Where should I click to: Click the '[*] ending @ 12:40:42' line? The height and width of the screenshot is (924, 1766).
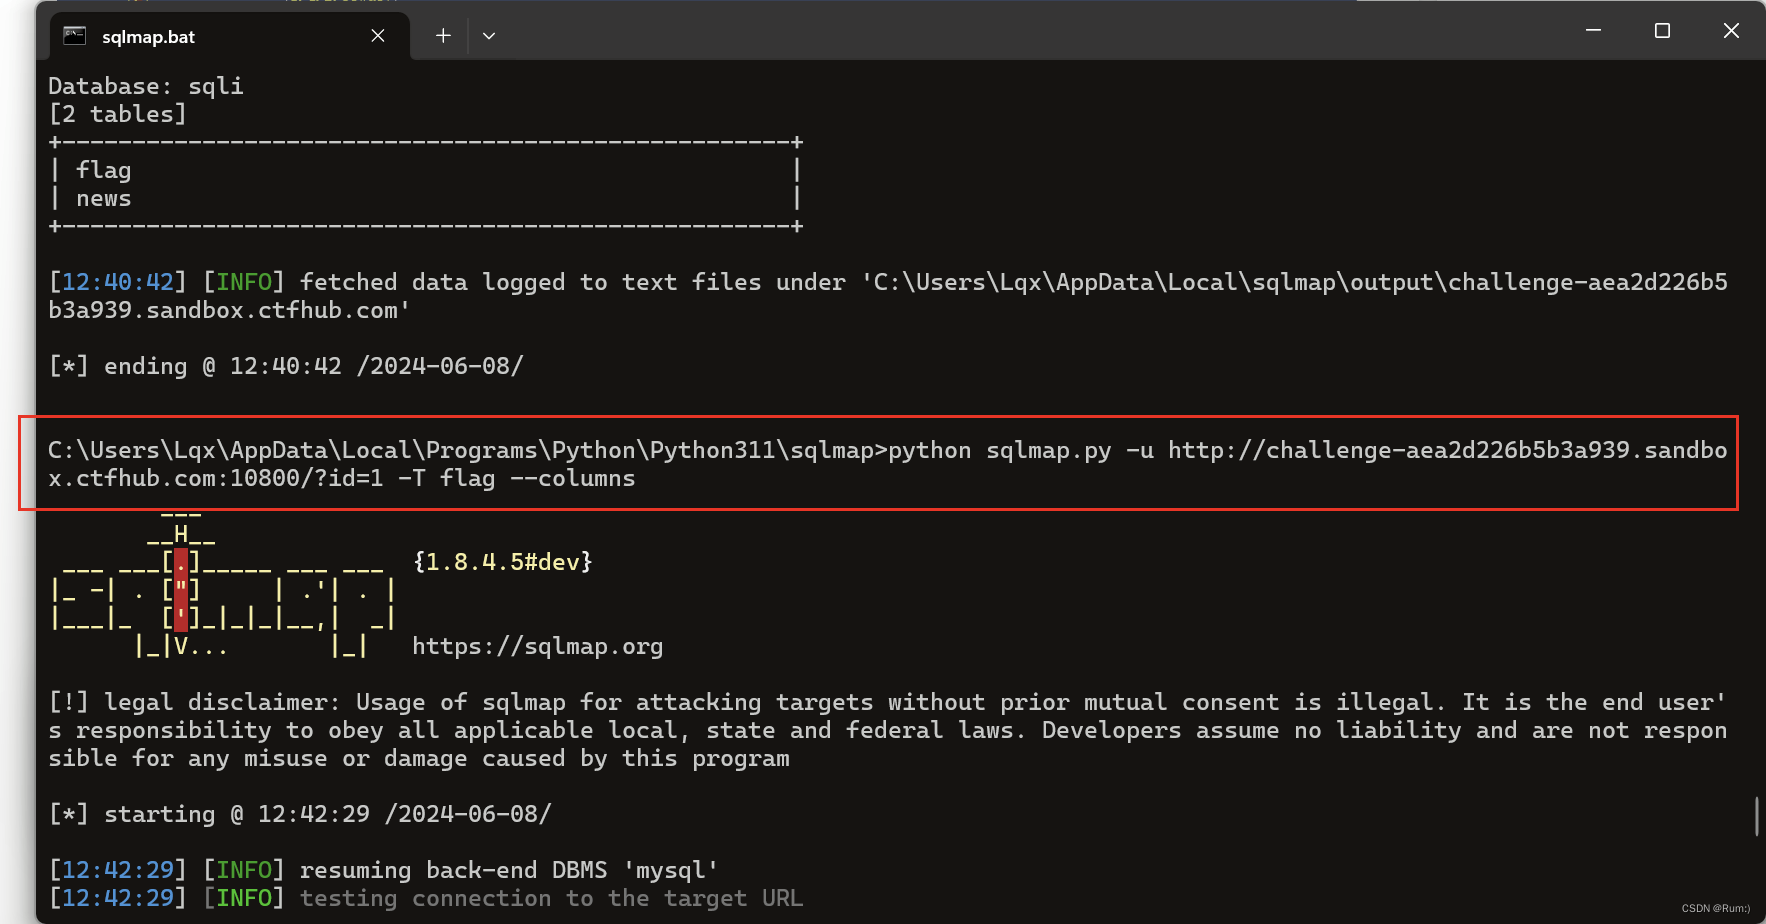(x=286, y=366)
